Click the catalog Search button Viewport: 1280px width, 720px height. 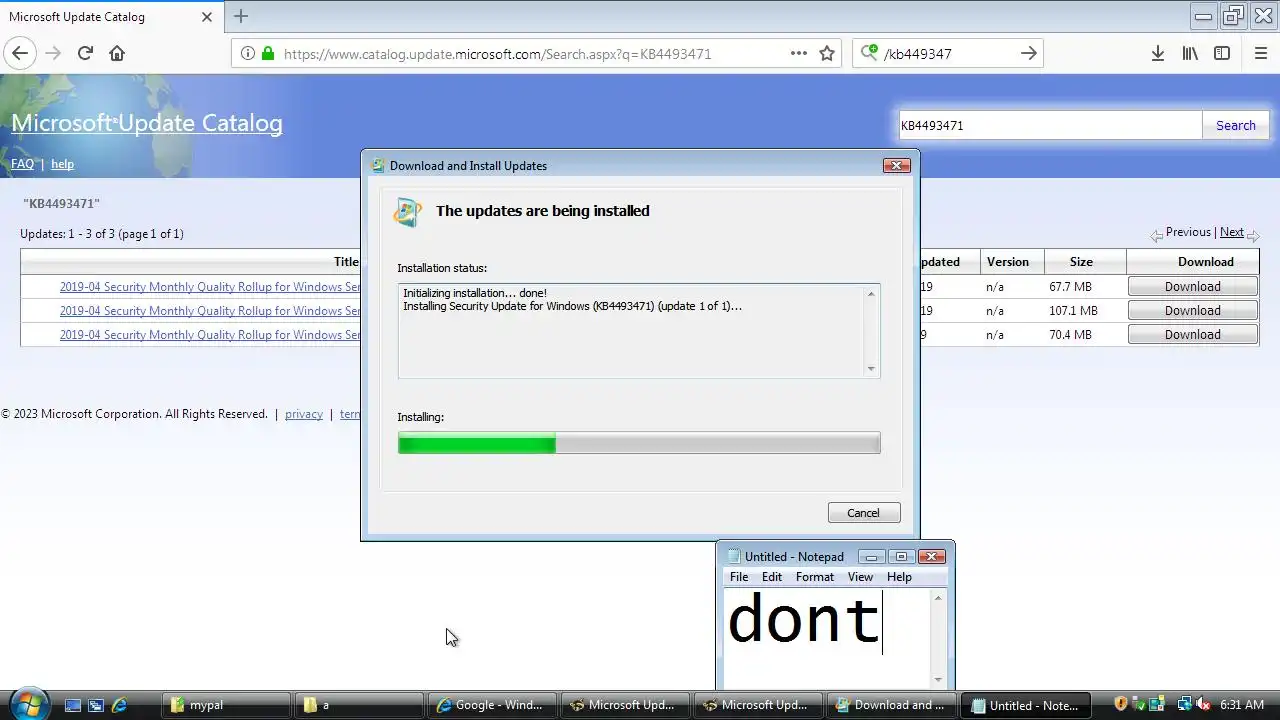coord(1236,125)
